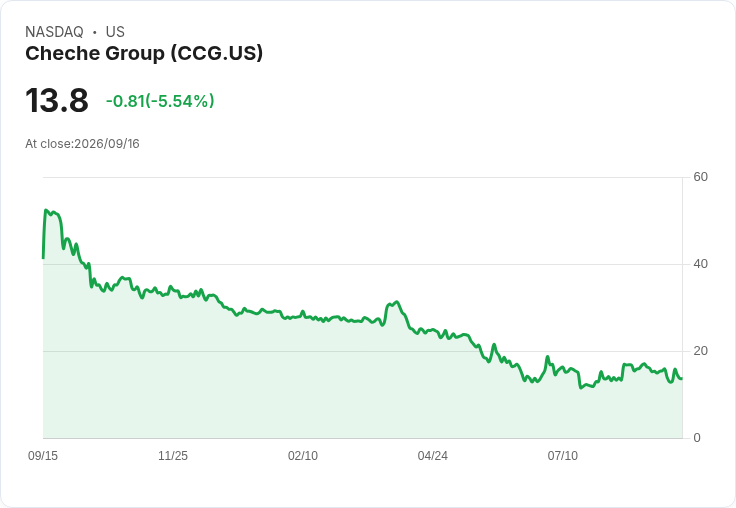Click the chart's highest peak near 09/15
This screenshot has height=508, width=736.
click(x=46, y=210)
